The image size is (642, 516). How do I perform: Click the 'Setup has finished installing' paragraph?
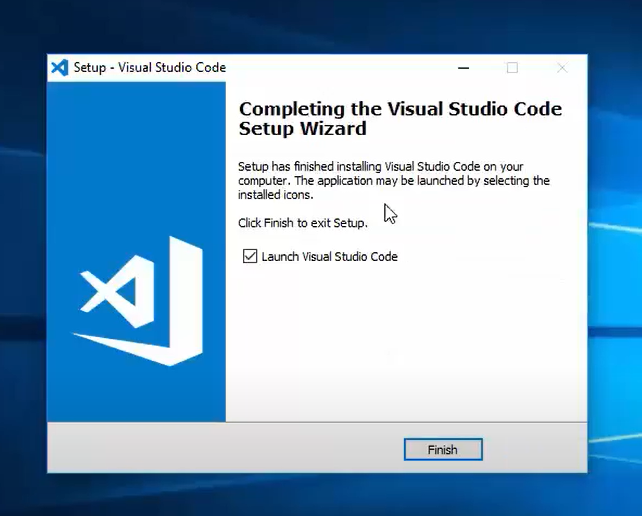pos(393,181)
